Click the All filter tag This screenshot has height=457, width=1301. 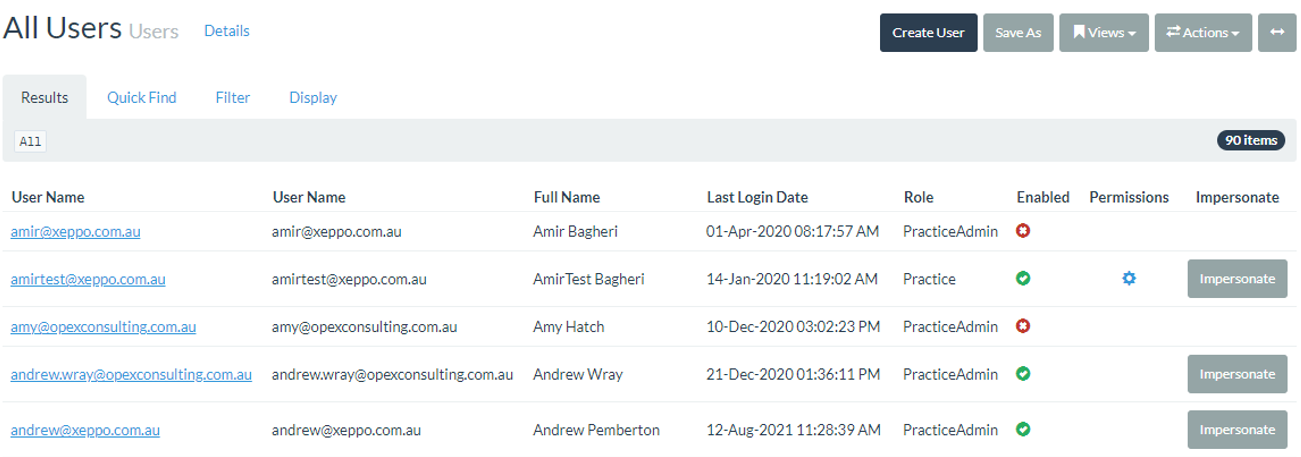[x=31, y=142]
